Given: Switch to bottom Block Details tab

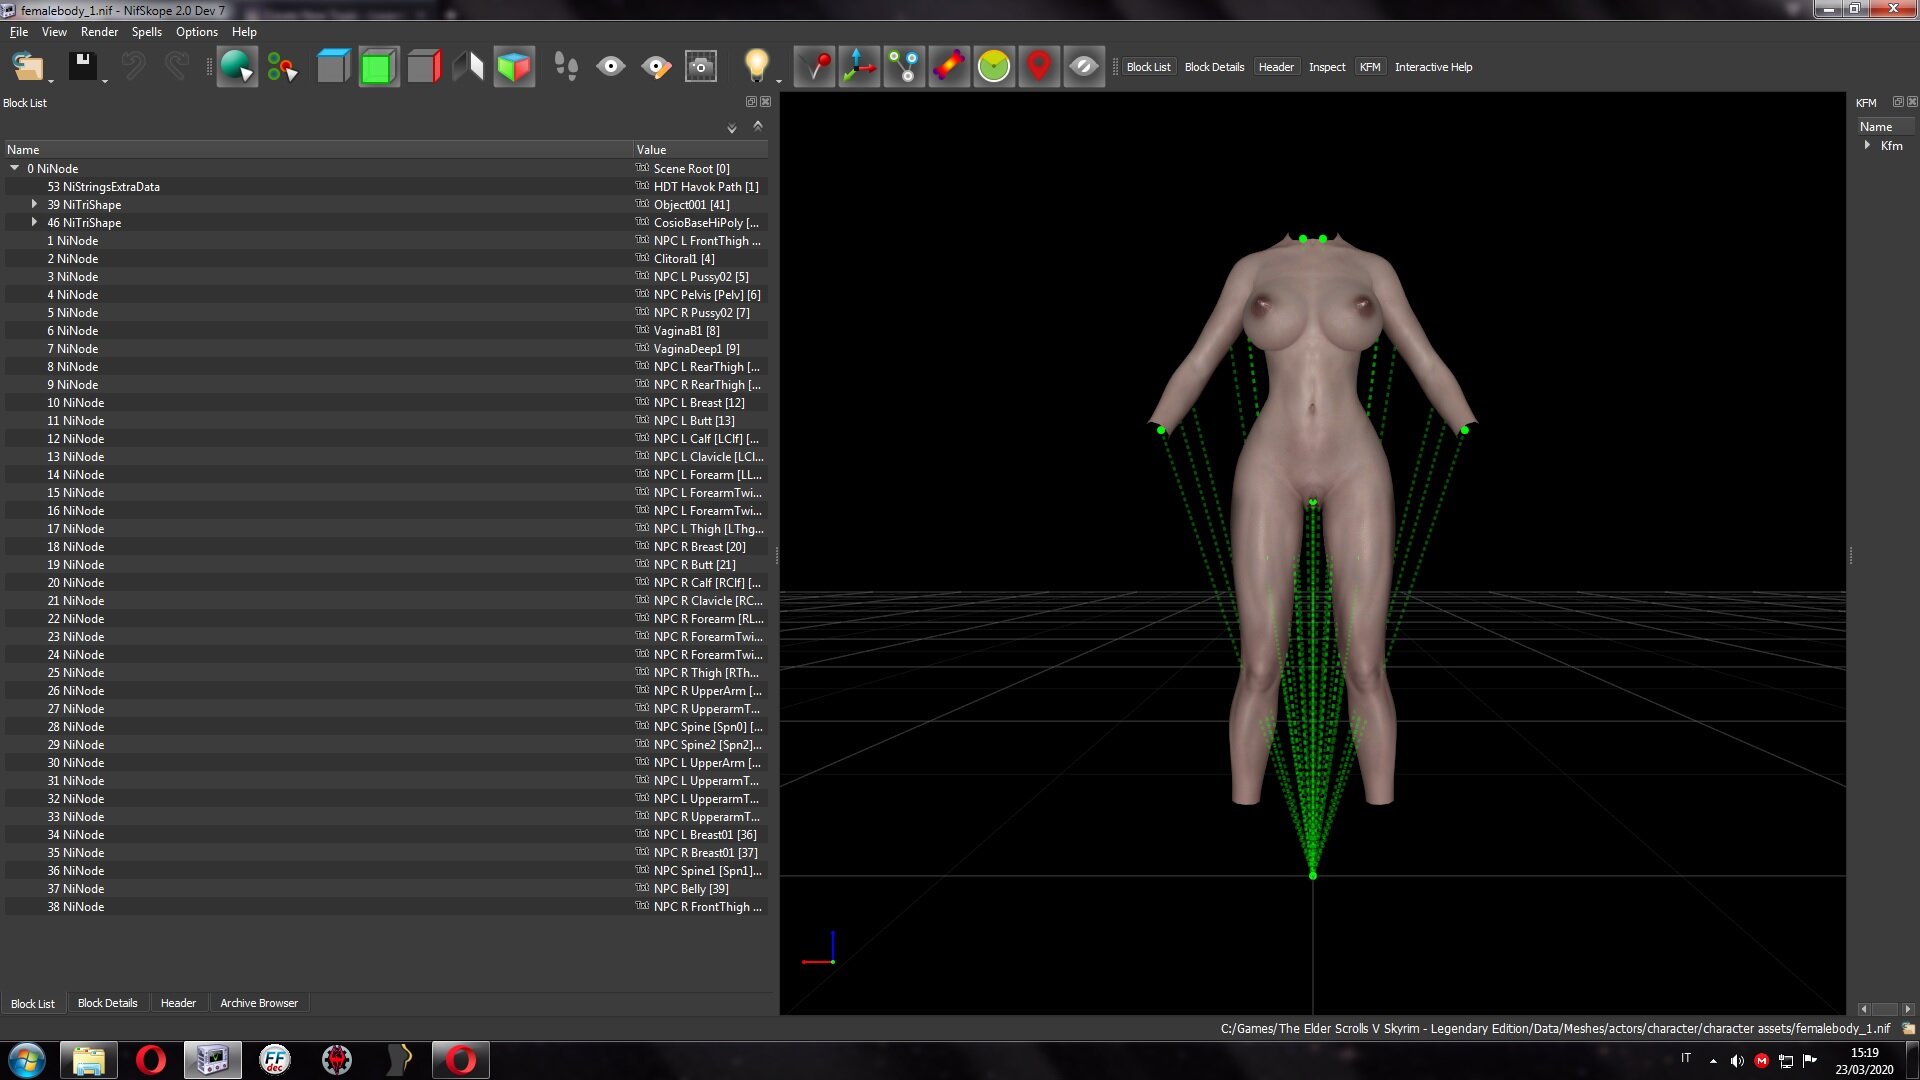Looking at the screenshot, I should tap(107, 1003).
